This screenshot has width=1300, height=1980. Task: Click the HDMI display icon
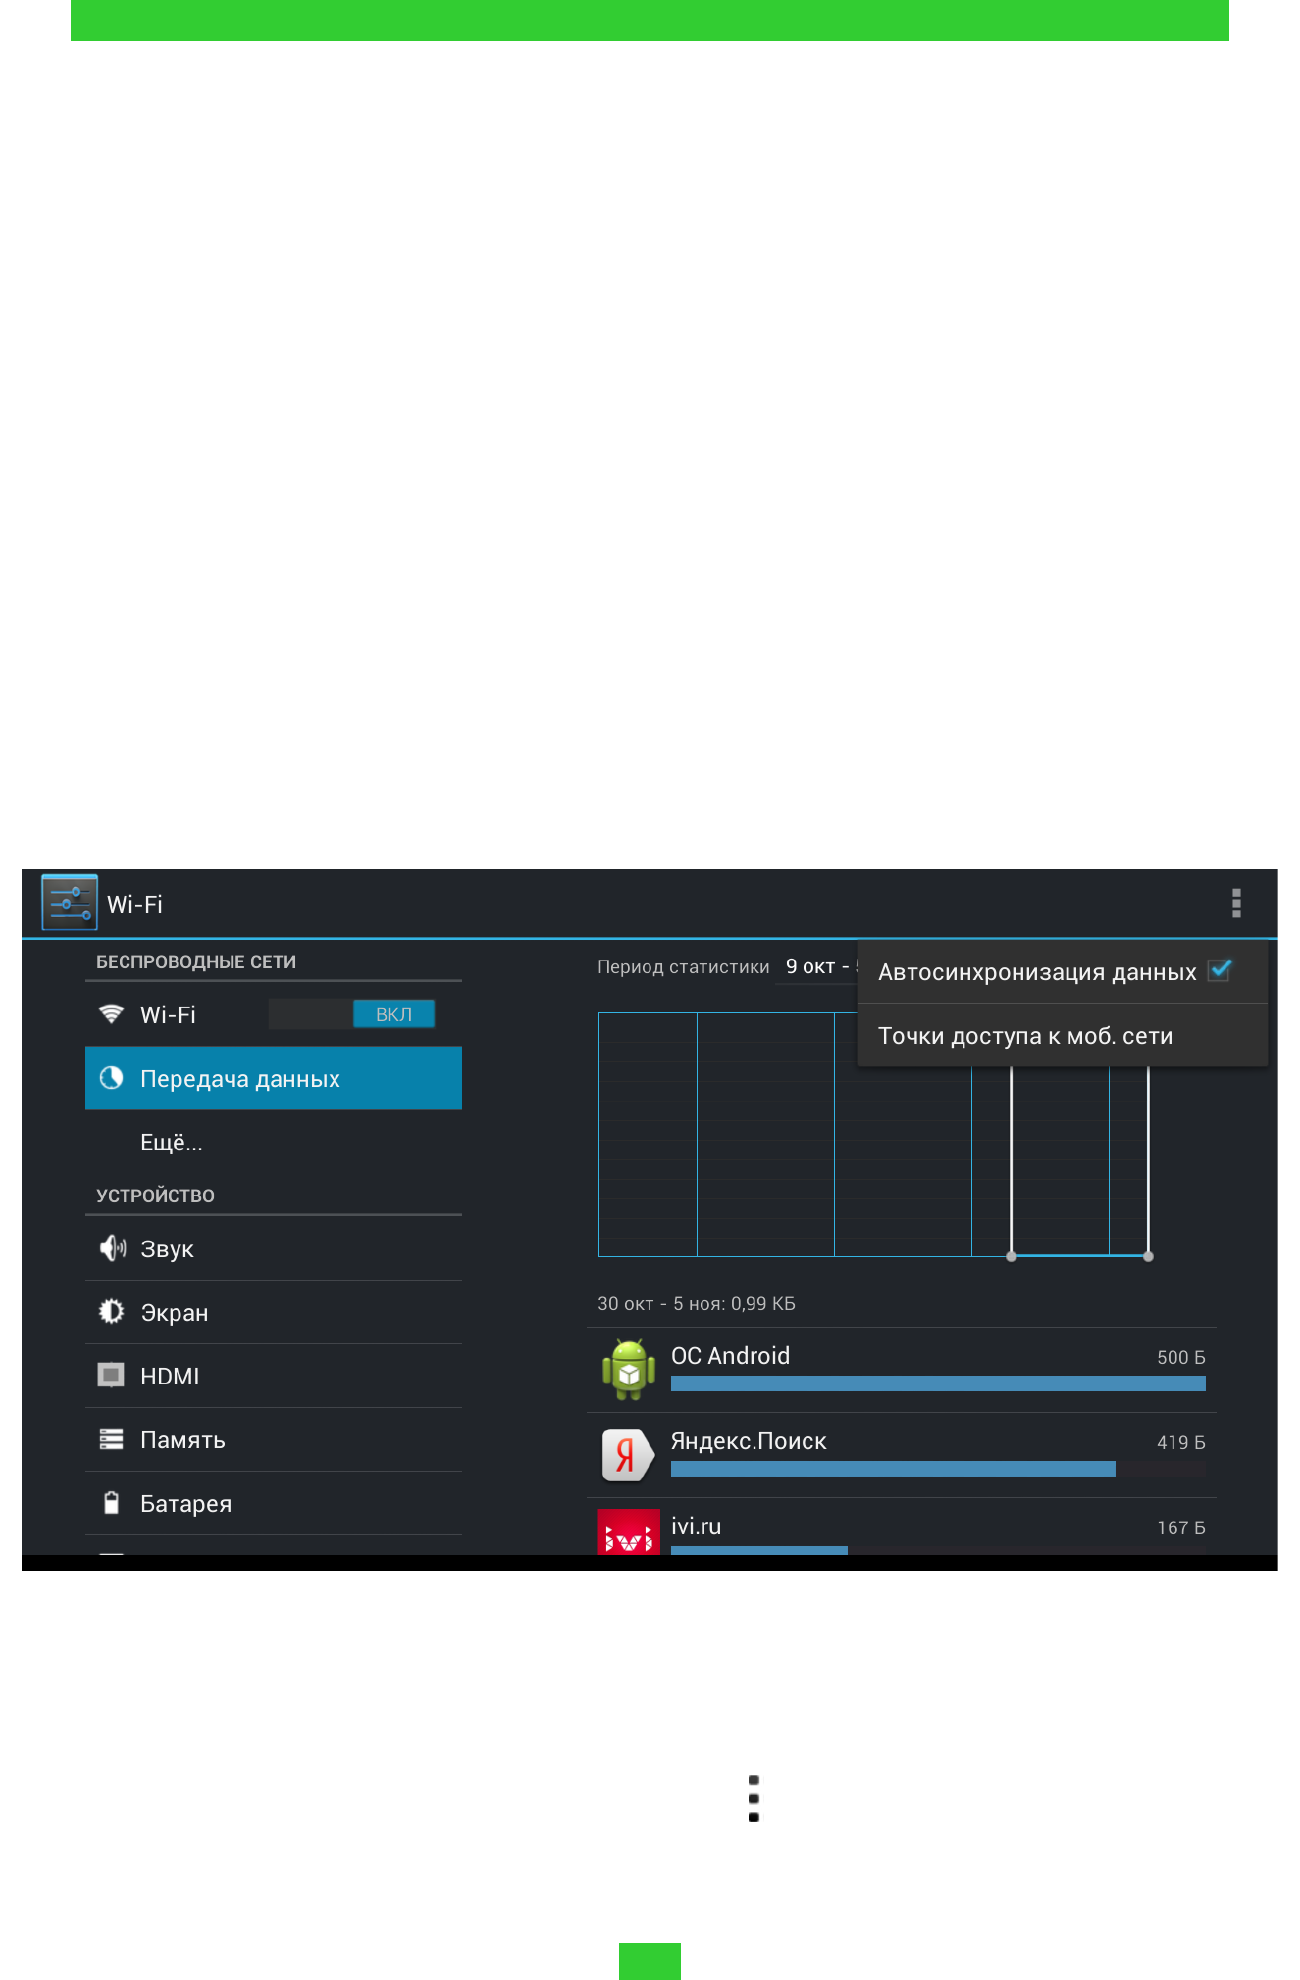point(111,1375)
